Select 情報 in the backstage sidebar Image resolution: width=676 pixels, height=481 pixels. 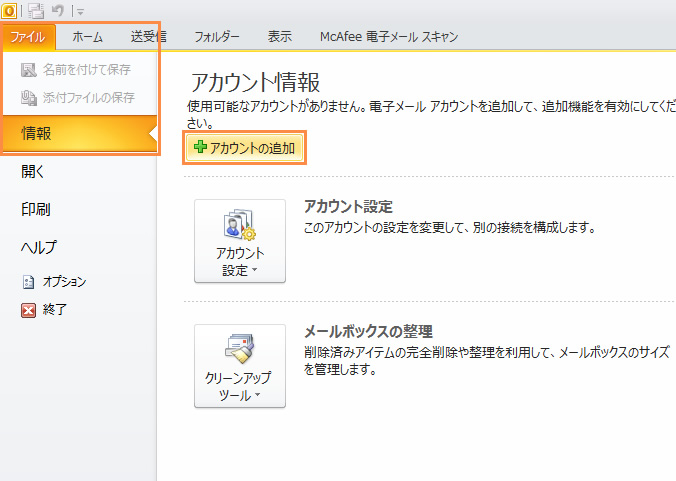(x=37, y=134)
